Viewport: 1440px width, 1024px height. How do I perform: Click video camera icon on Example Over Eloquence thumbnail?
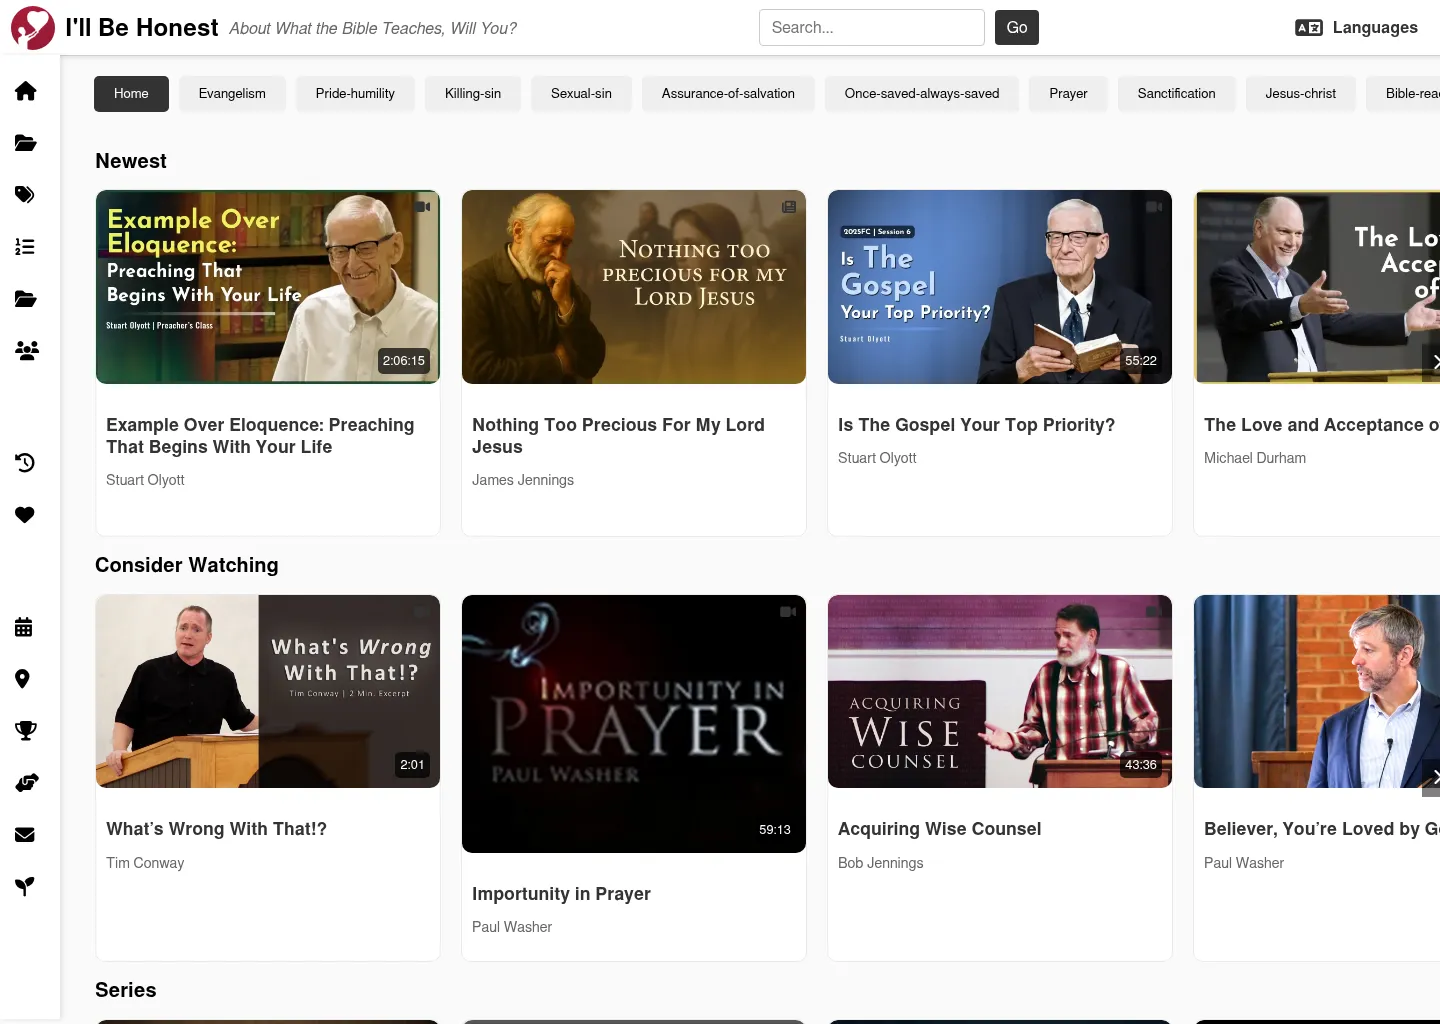click(x=423, y=207)
